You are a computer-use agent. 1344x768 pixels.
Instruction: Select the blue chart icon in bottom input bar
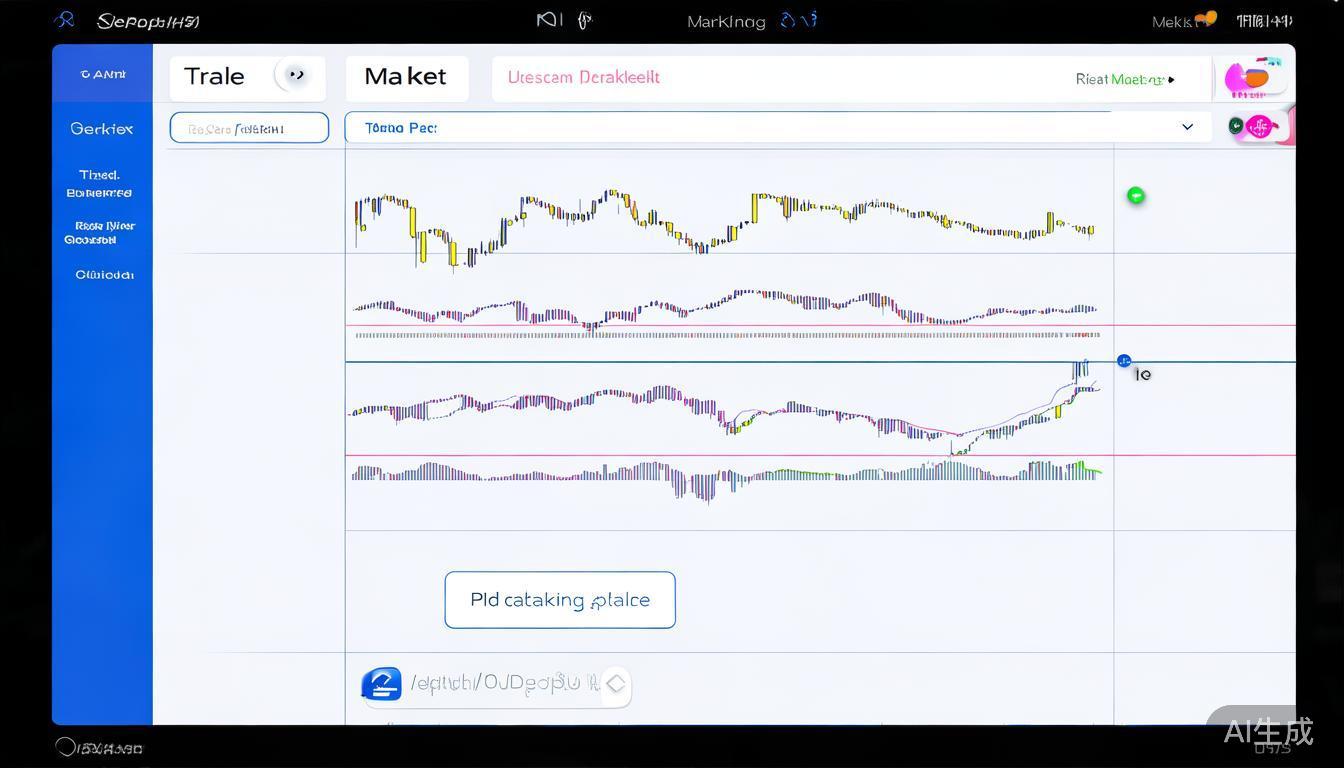pos(381,683)
